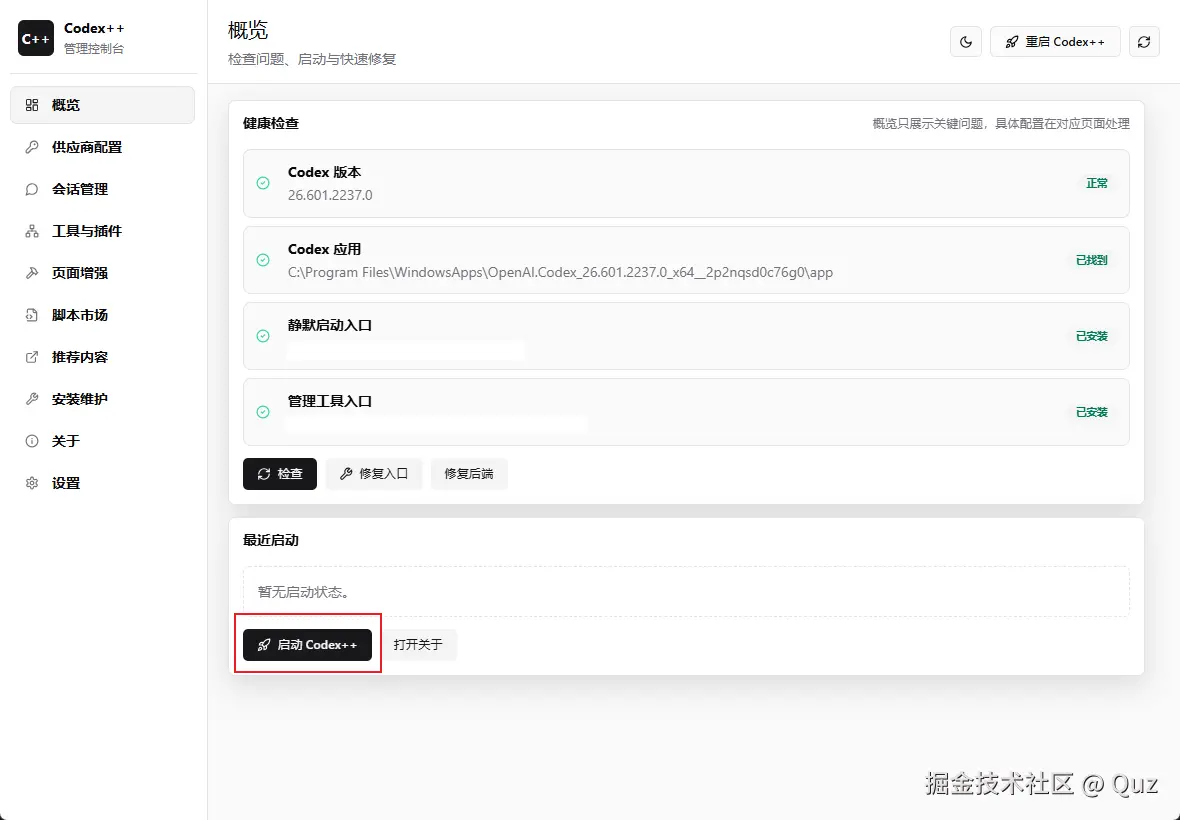Click the check icon in 静默启动入口 row

coord(263,336)
